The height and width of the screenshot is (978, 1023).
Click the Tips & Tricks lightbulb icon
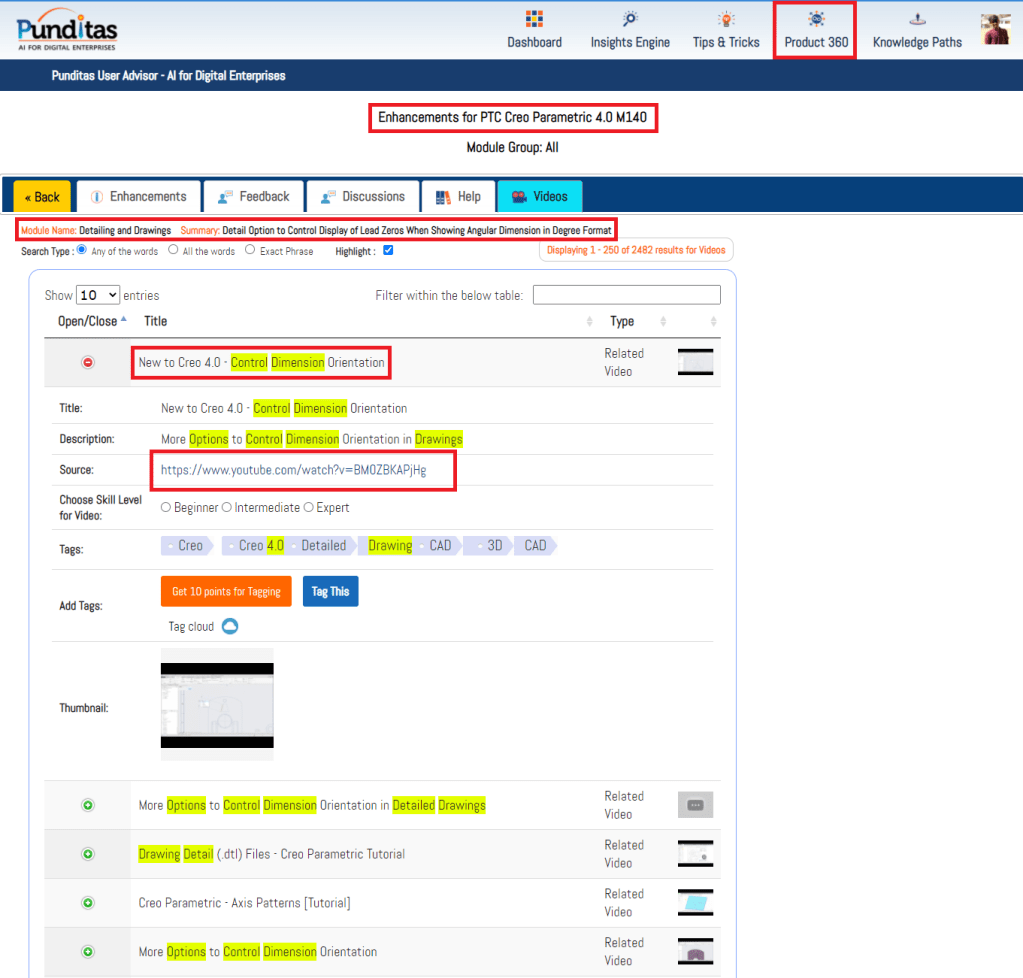(x=726, y=19)
